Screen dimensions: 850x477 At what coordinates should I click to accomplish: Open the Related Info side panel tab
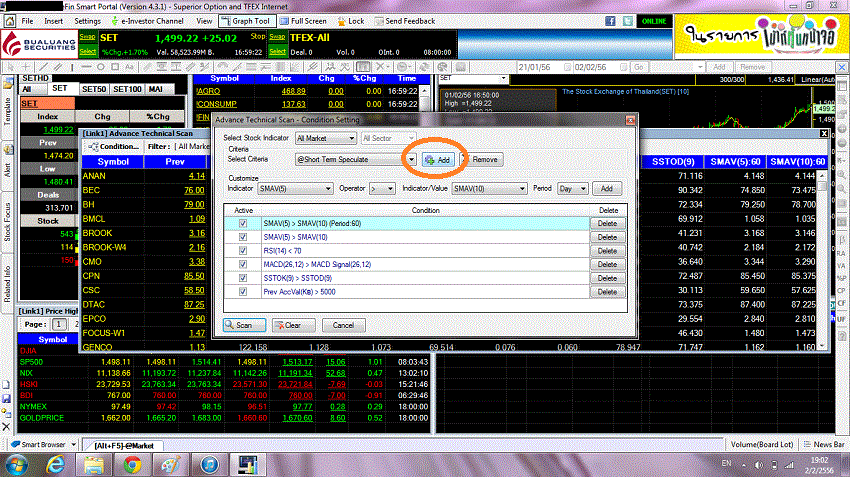point(8,283)
